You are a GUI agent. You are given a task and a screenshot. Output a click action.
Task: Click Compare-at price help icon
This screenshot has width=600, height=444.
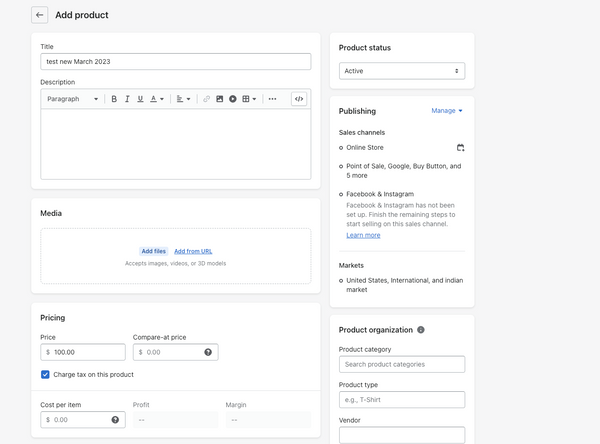pos(208,352)
